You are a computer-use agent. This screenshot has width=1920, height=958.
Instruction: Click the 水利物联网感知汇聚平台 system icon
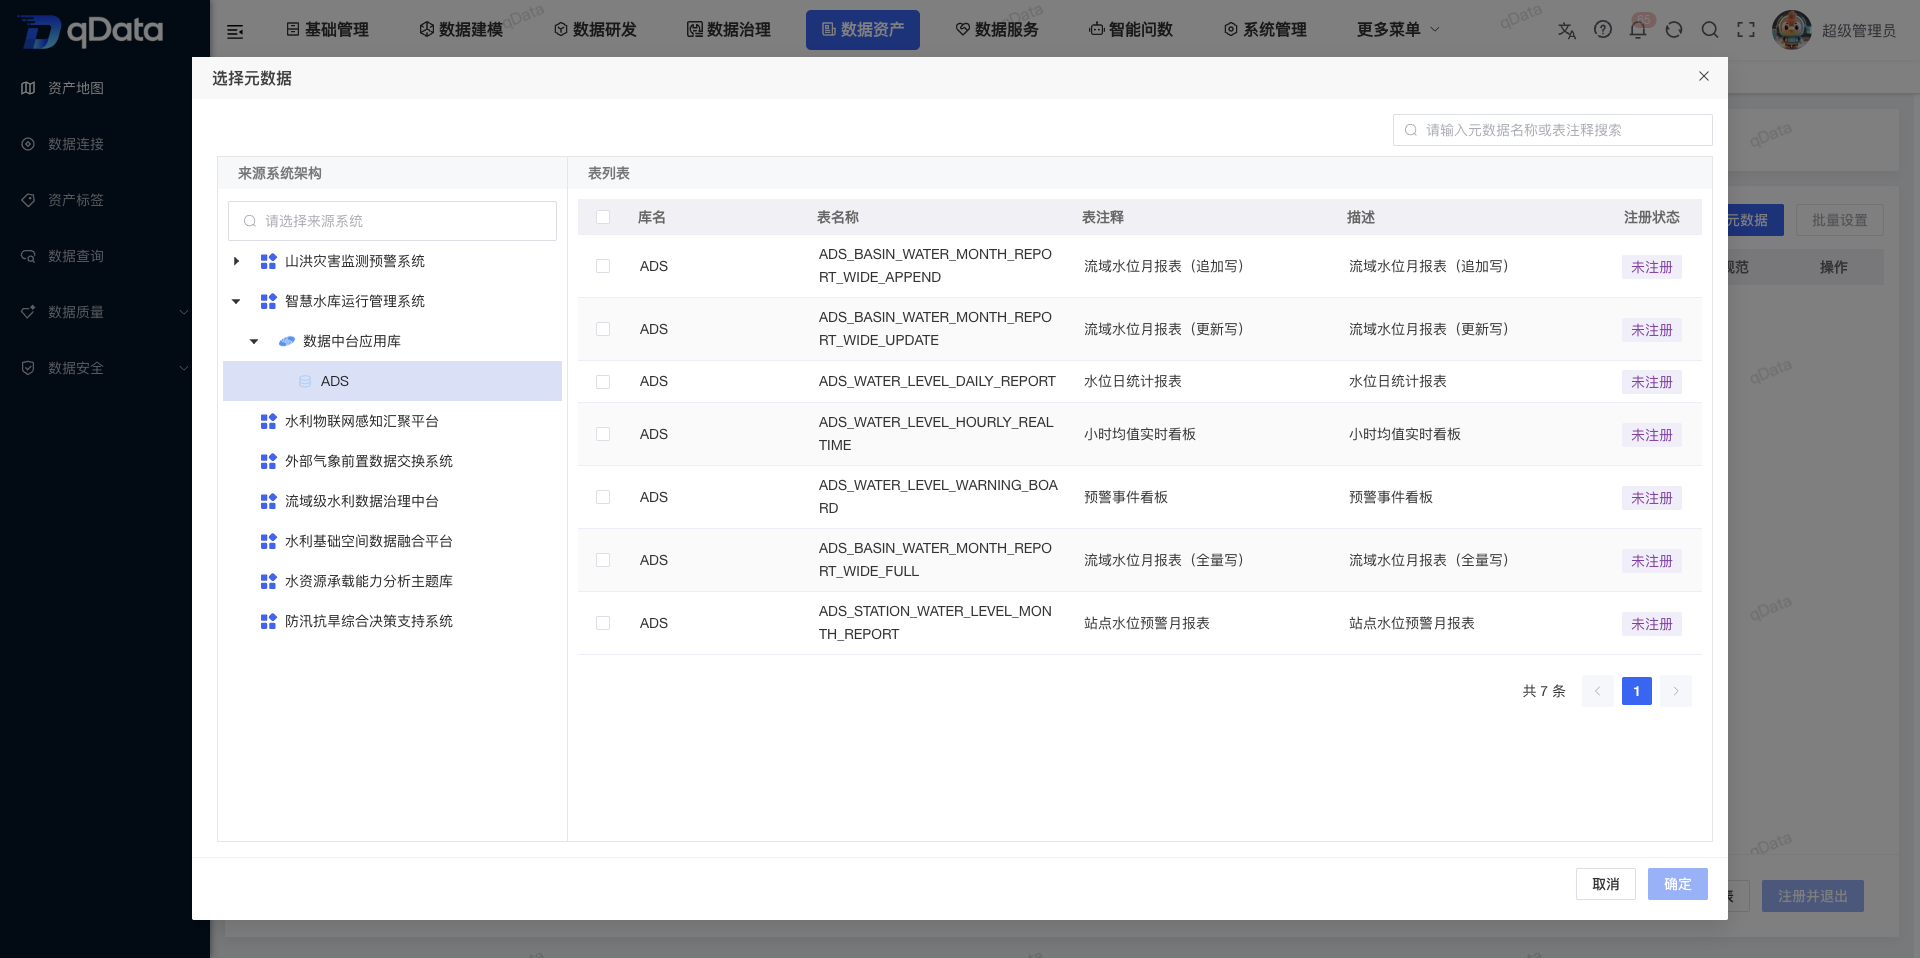tap(268, 421)
